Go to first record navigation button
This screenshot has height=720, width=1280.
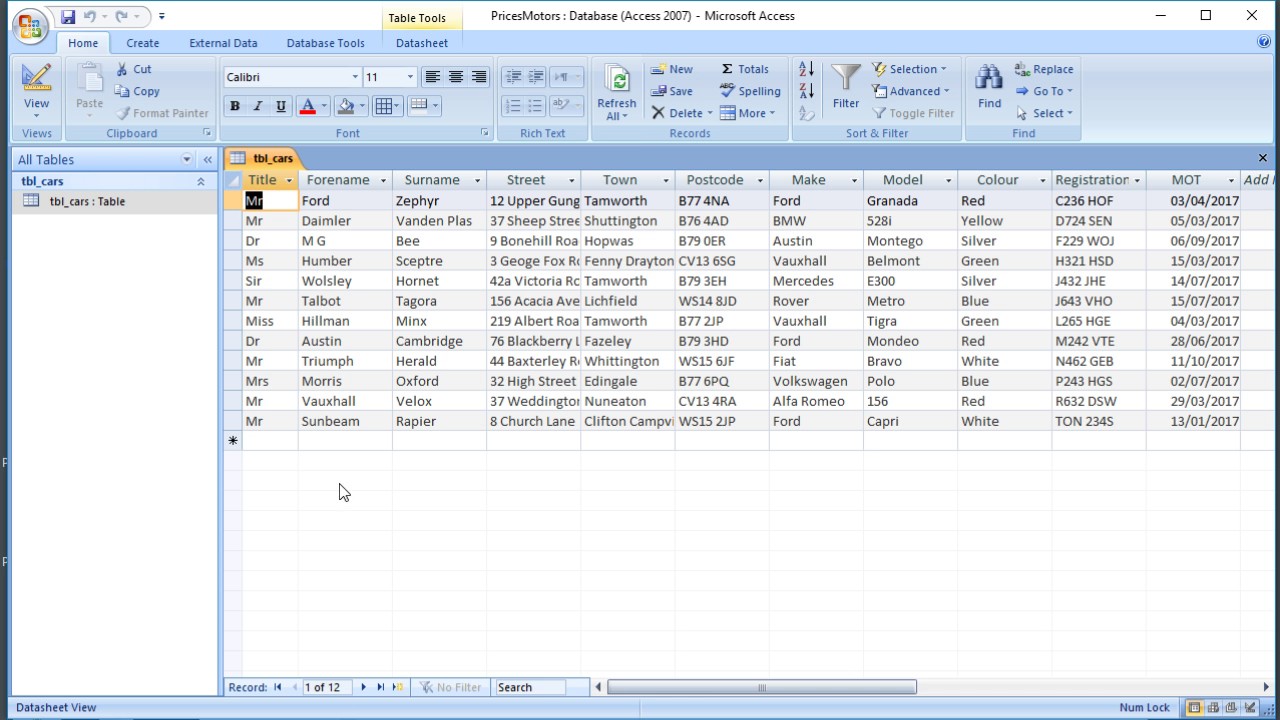click(x=278, y=687)
